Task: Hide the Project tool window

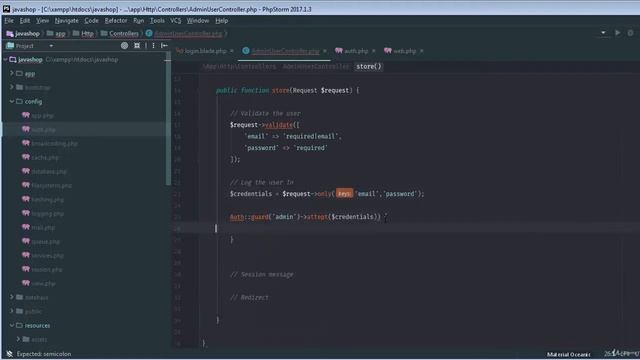Action: click(x=164, y=46)
